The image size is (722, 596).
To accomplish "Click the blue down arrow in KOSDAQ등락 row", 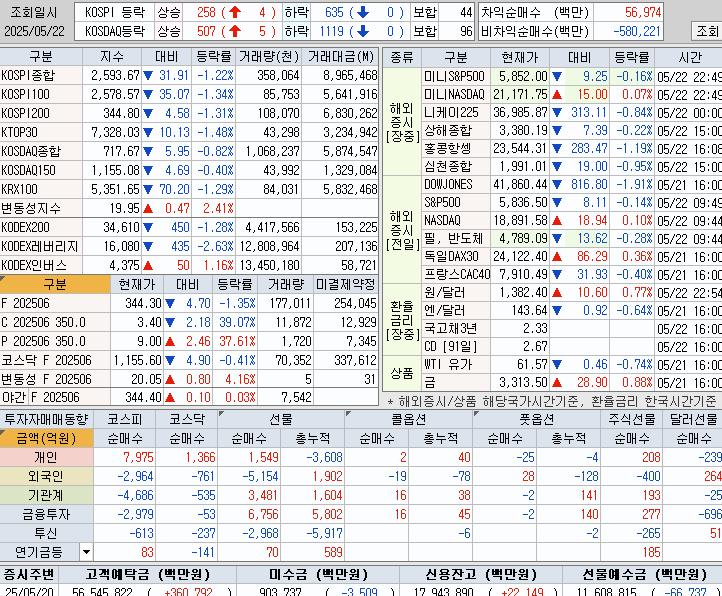I will [363, 31].
